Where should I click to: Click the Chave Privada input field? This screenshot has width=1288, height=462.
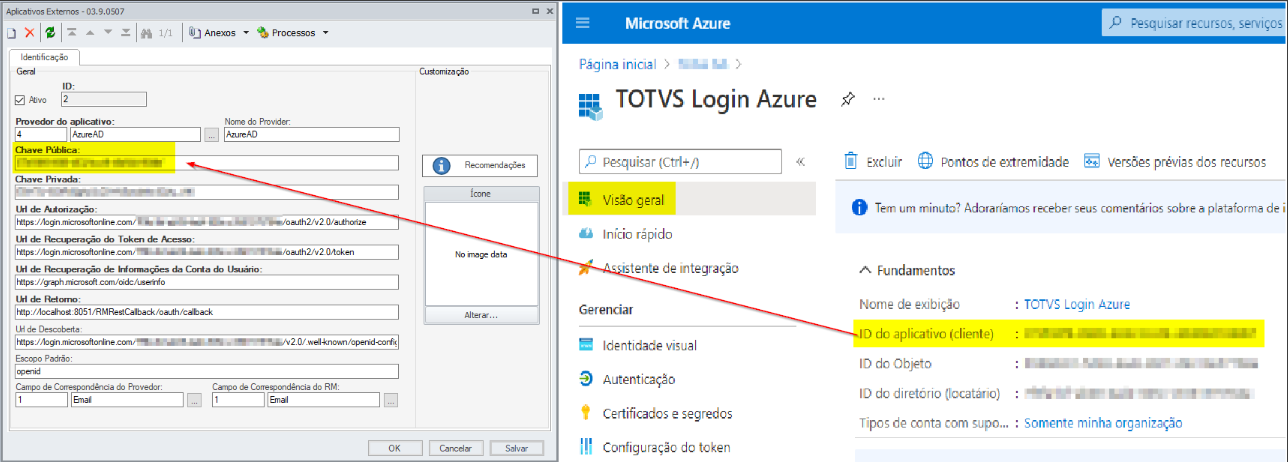206,192
